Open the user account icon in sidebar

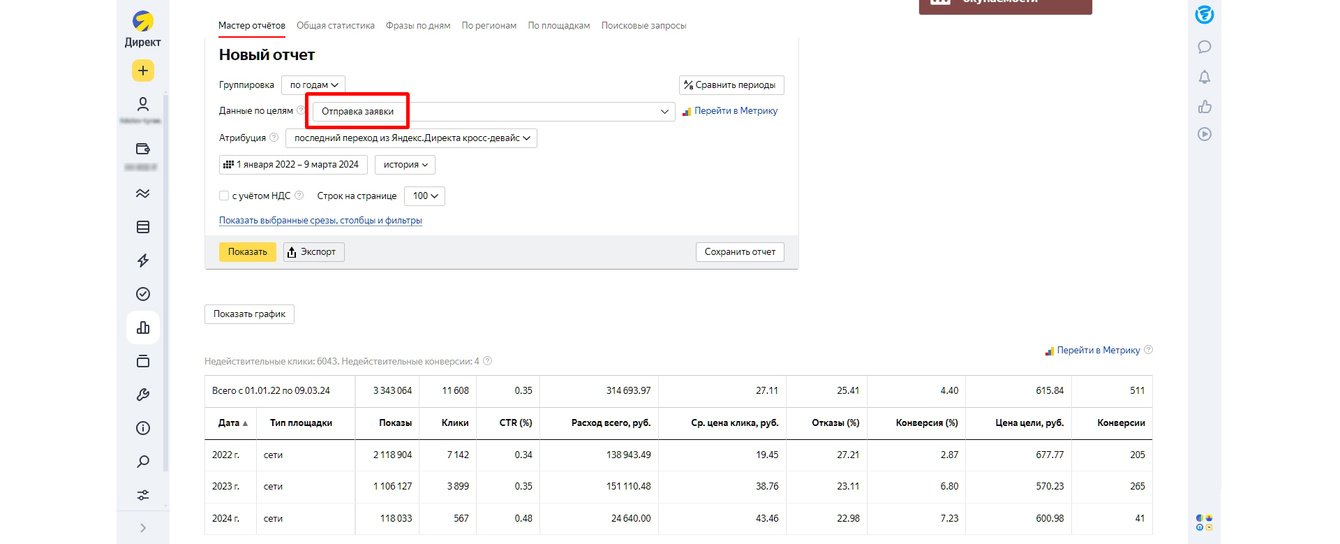tap(143, 104)
